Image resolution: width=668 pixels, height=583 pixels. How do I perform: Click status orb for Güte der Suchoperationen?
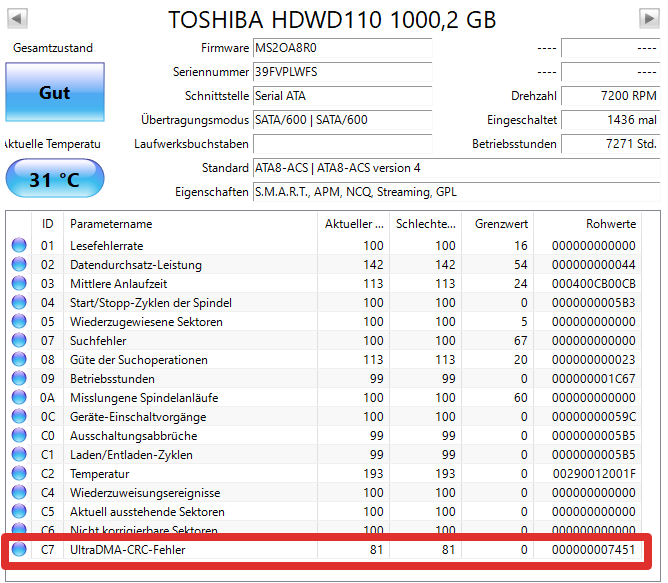tap(19, 359)
